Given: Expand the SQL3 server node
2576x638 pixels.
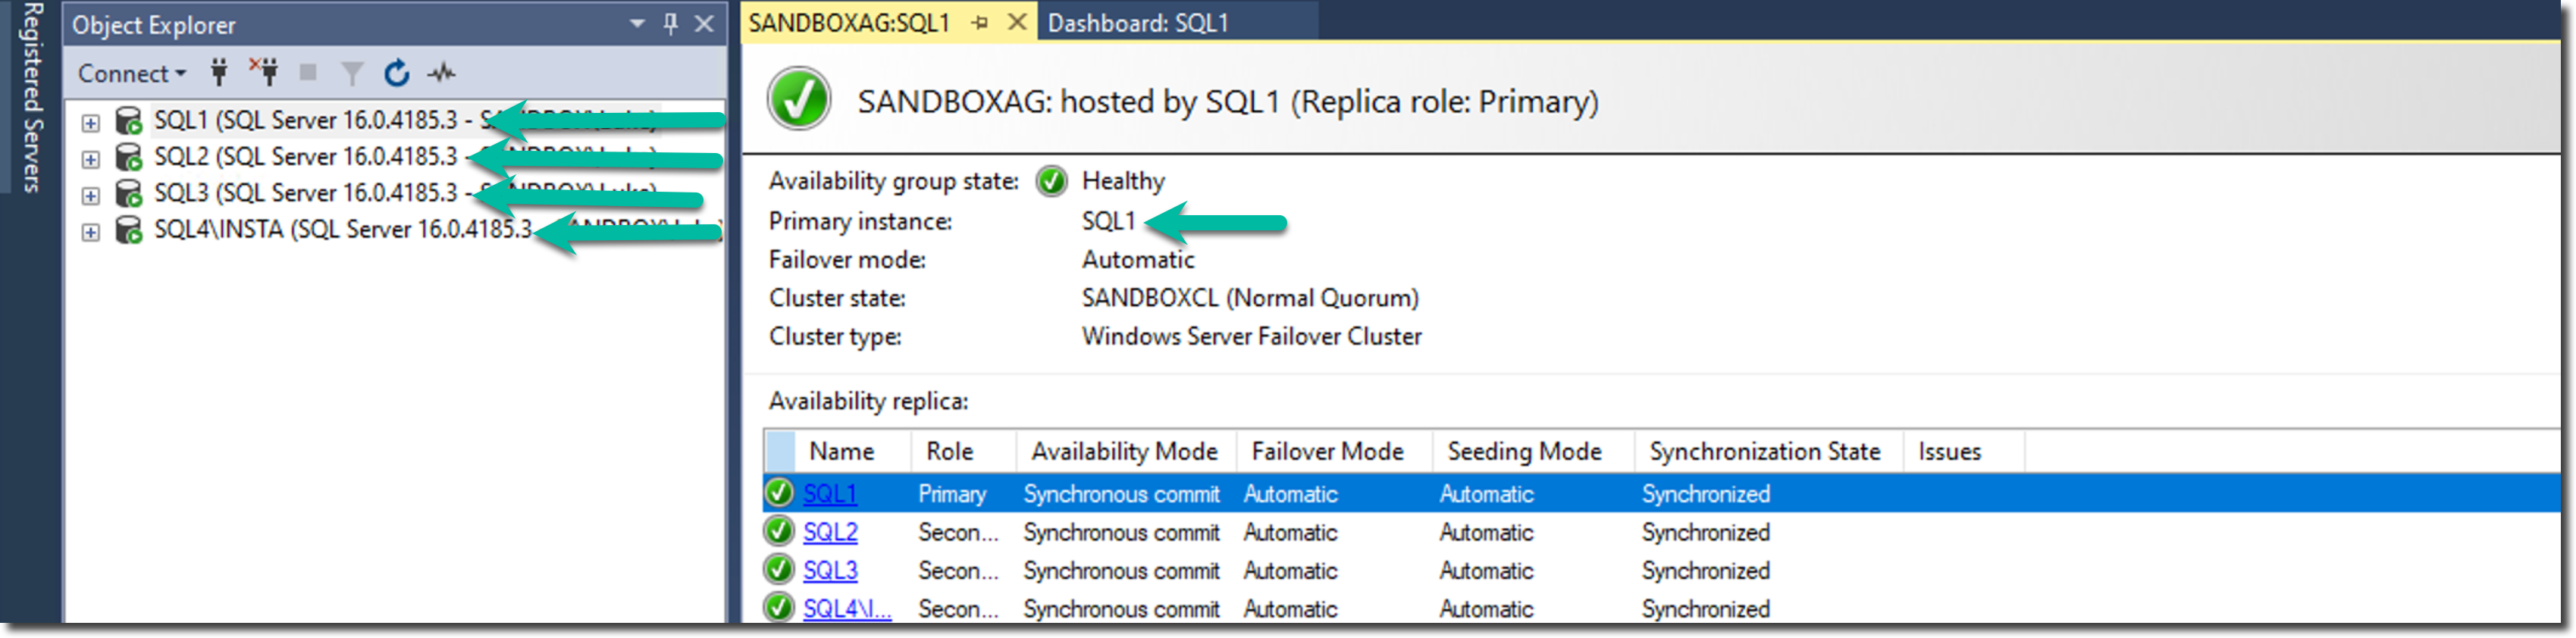Looking at the screenshot, I should click(91, 195).
